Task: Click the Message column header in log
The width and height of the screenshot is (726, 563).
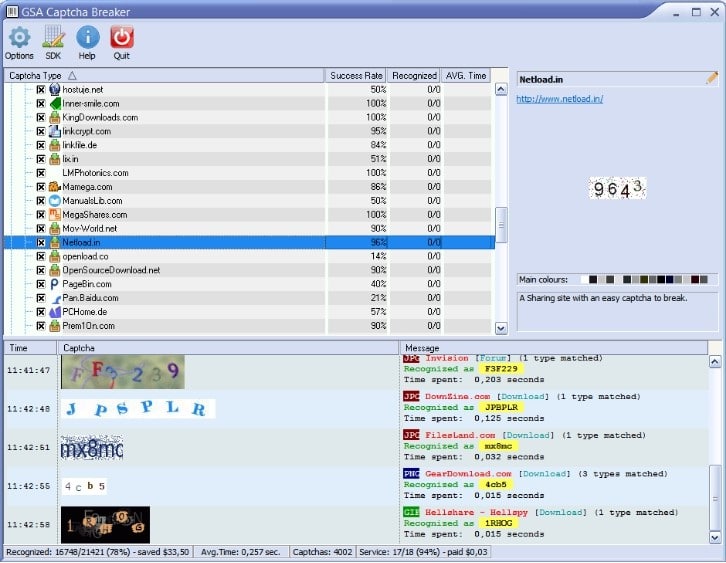Action: point(553,347)
